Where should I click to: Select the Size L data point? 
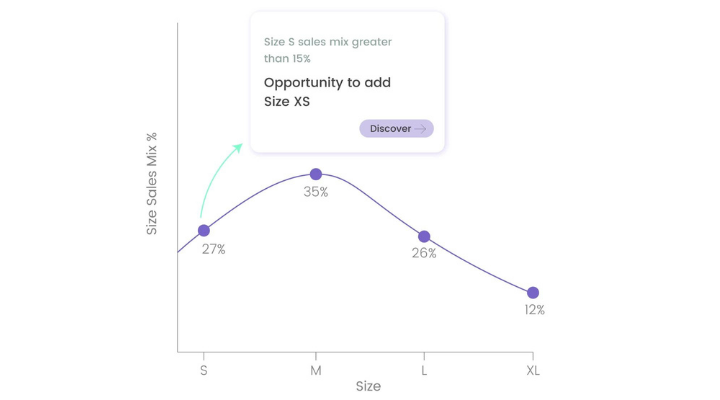point(424,237)
